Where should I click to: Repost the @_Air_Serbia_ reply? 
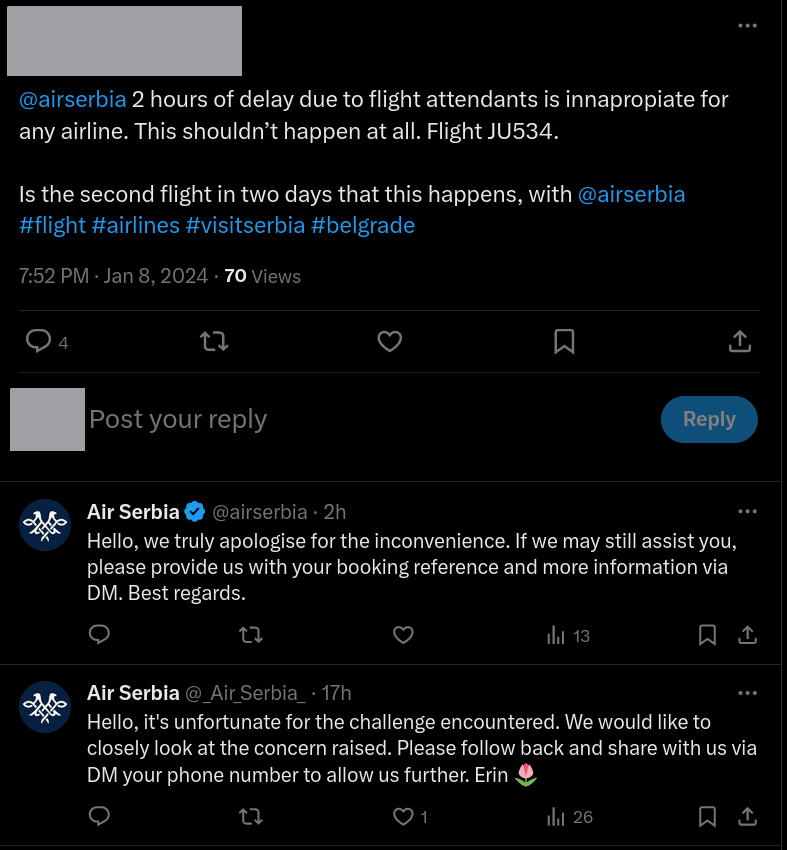[x=251, y=816]
